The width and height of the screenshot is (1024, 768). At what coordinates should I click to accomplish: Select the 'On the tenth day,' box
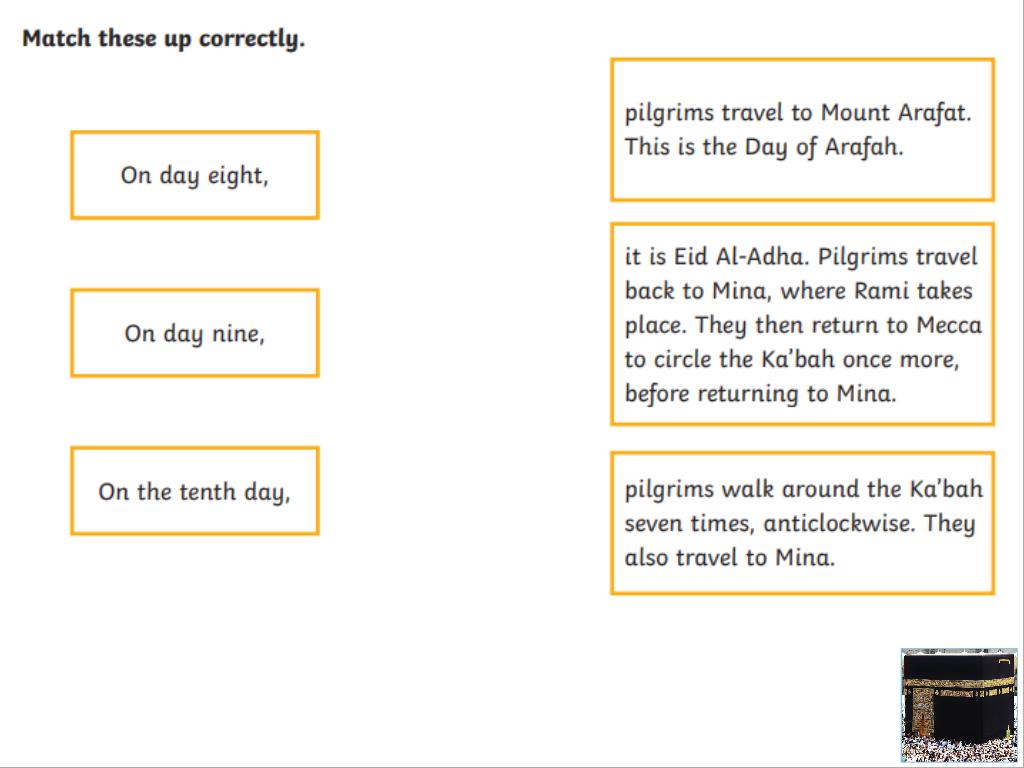click(194, 491)
